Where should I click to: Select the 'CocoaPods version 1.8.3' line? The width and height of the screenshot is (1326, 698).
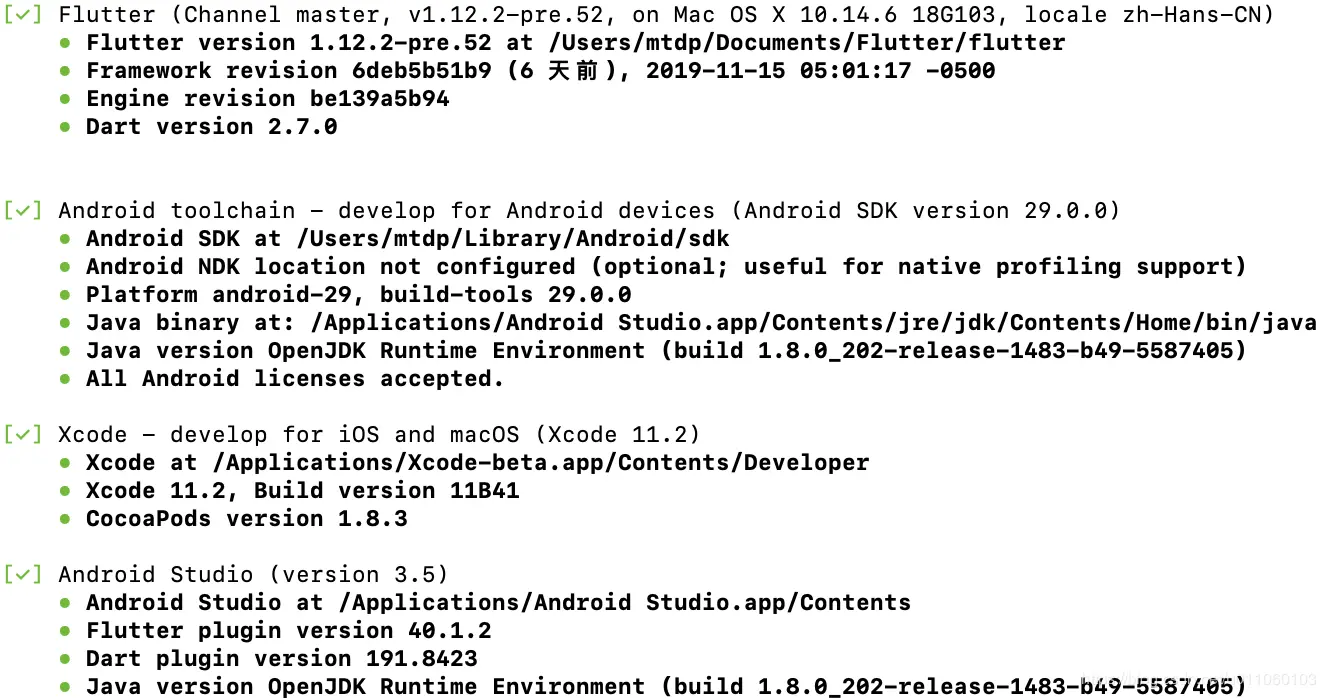pos(247,519)
